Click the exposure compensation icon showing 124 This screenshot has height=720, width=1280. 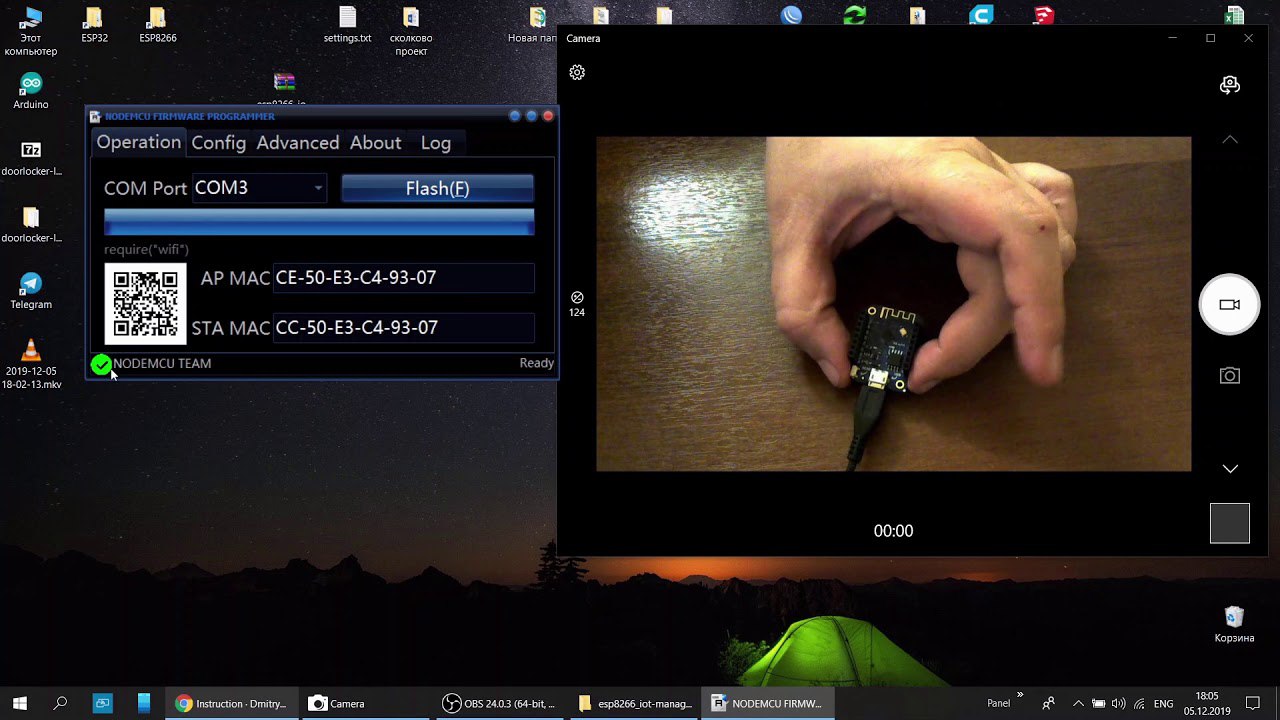(x=577, y=304)
